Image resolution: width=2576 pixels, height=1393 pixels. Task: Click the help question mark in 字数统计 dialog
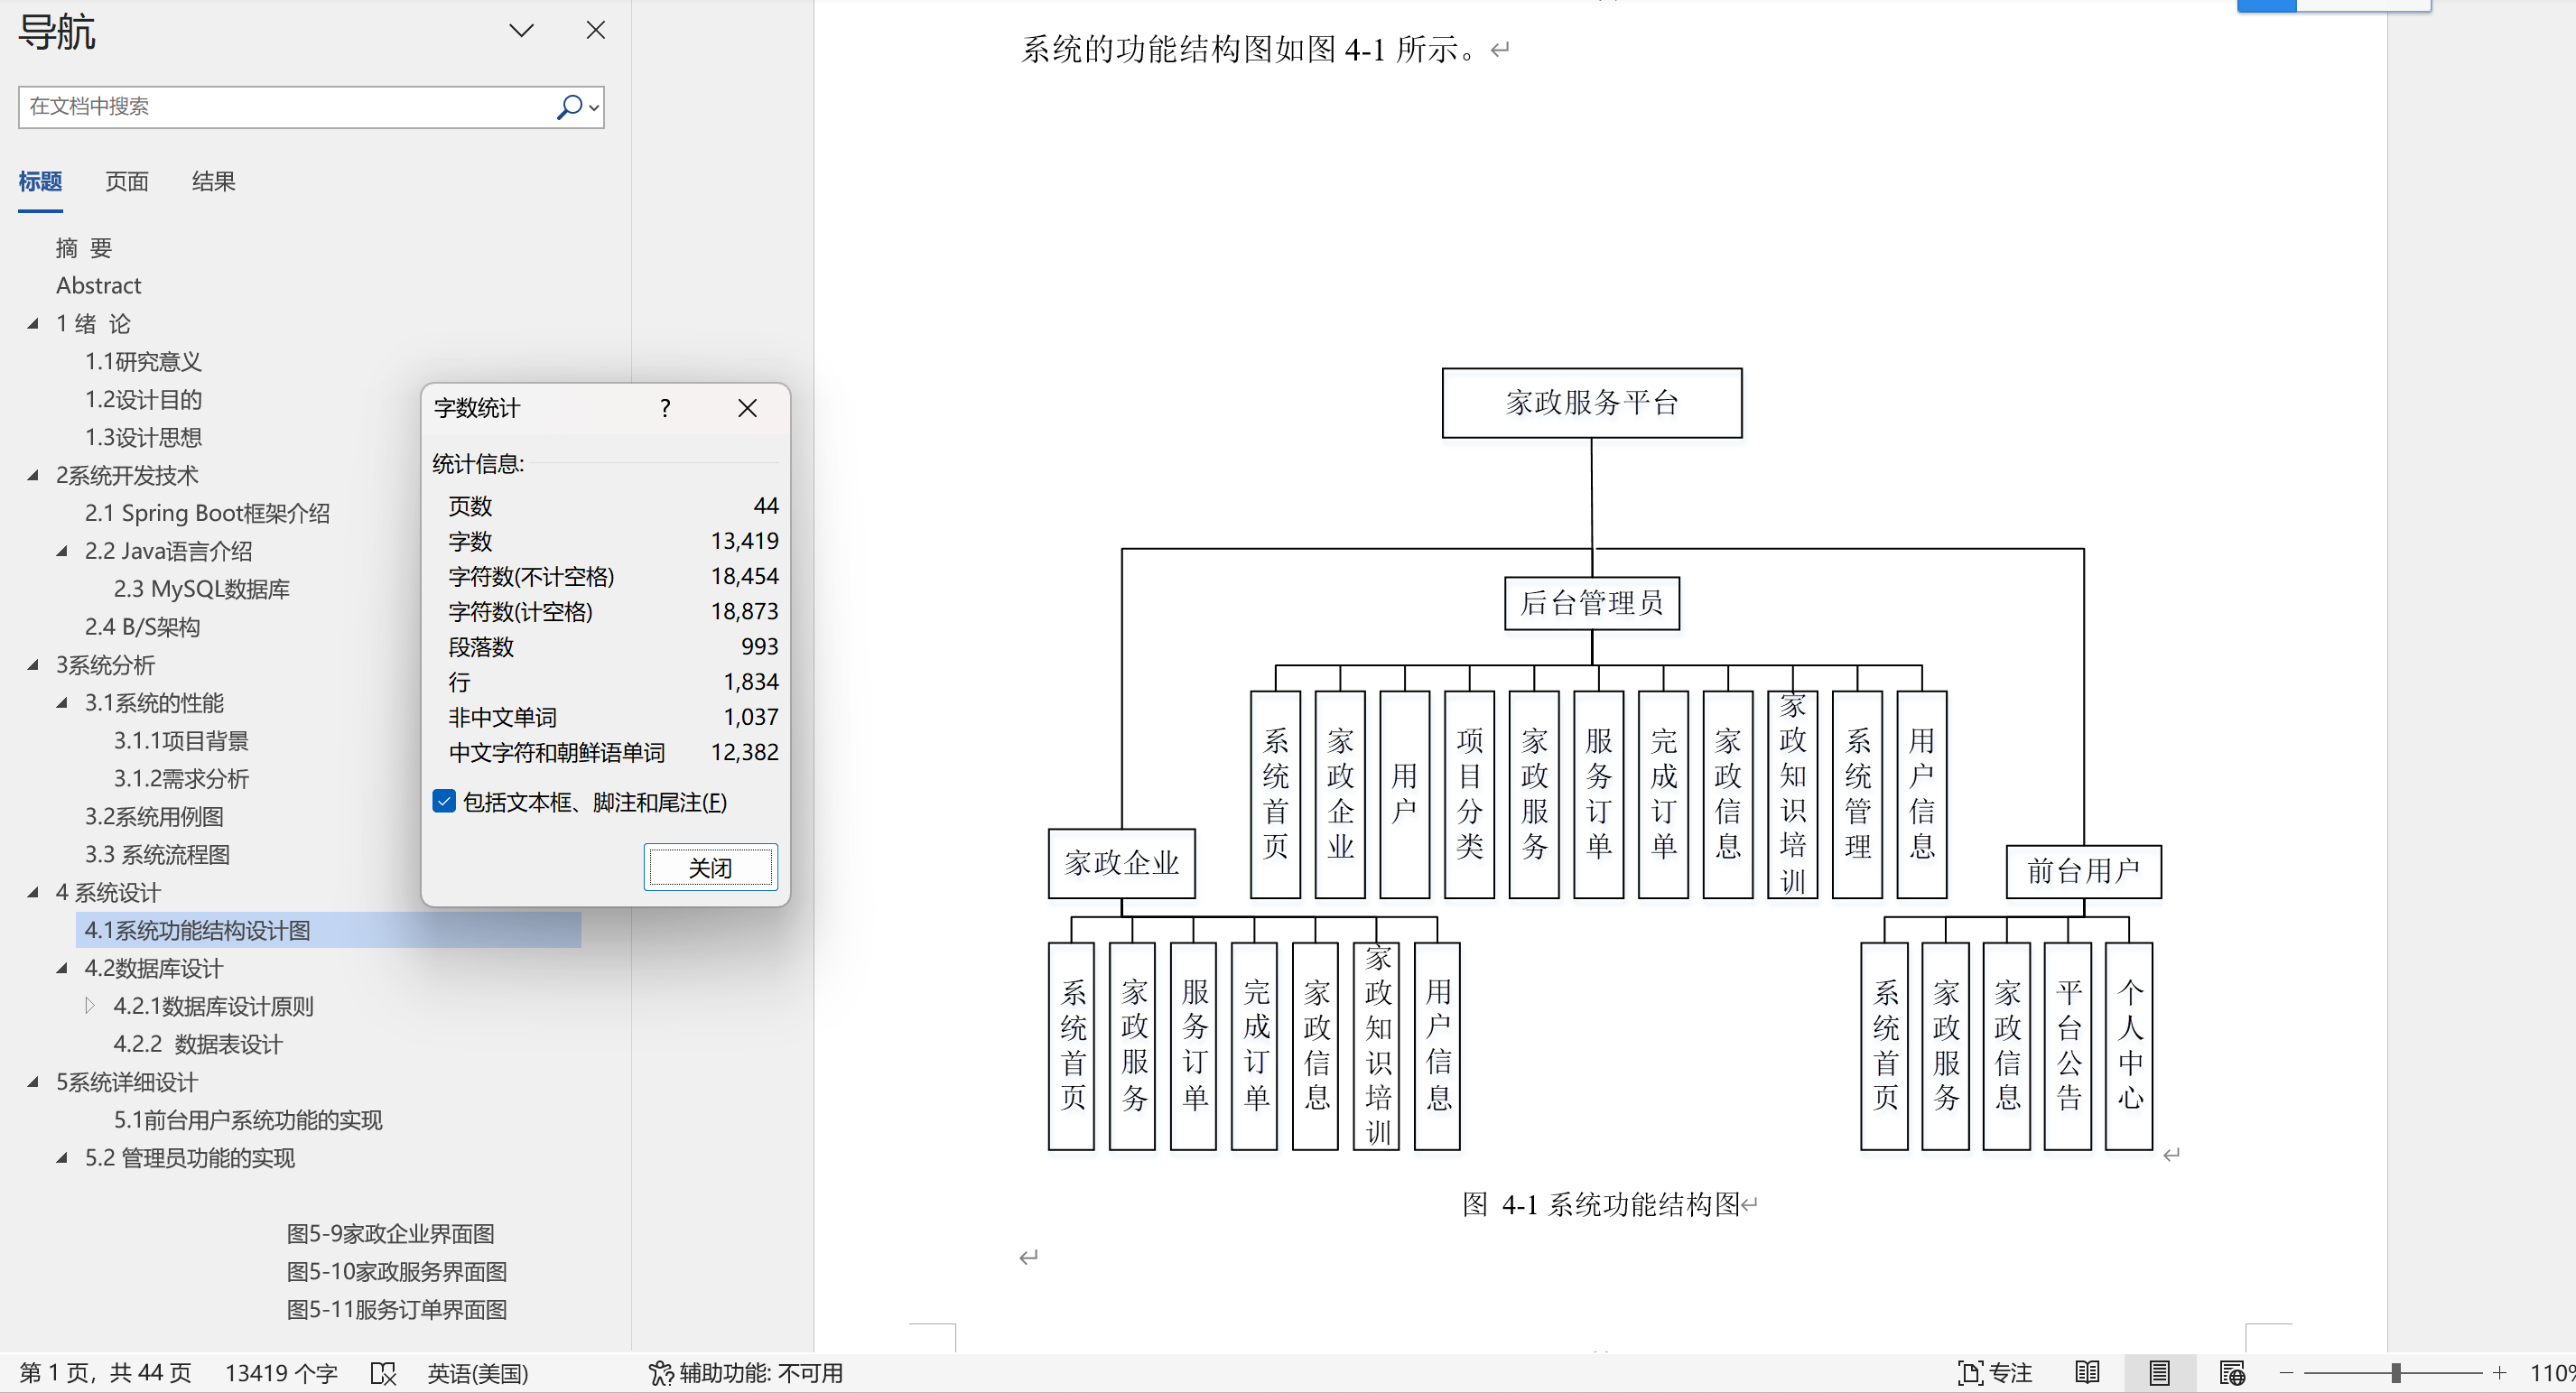click(665, 408)
